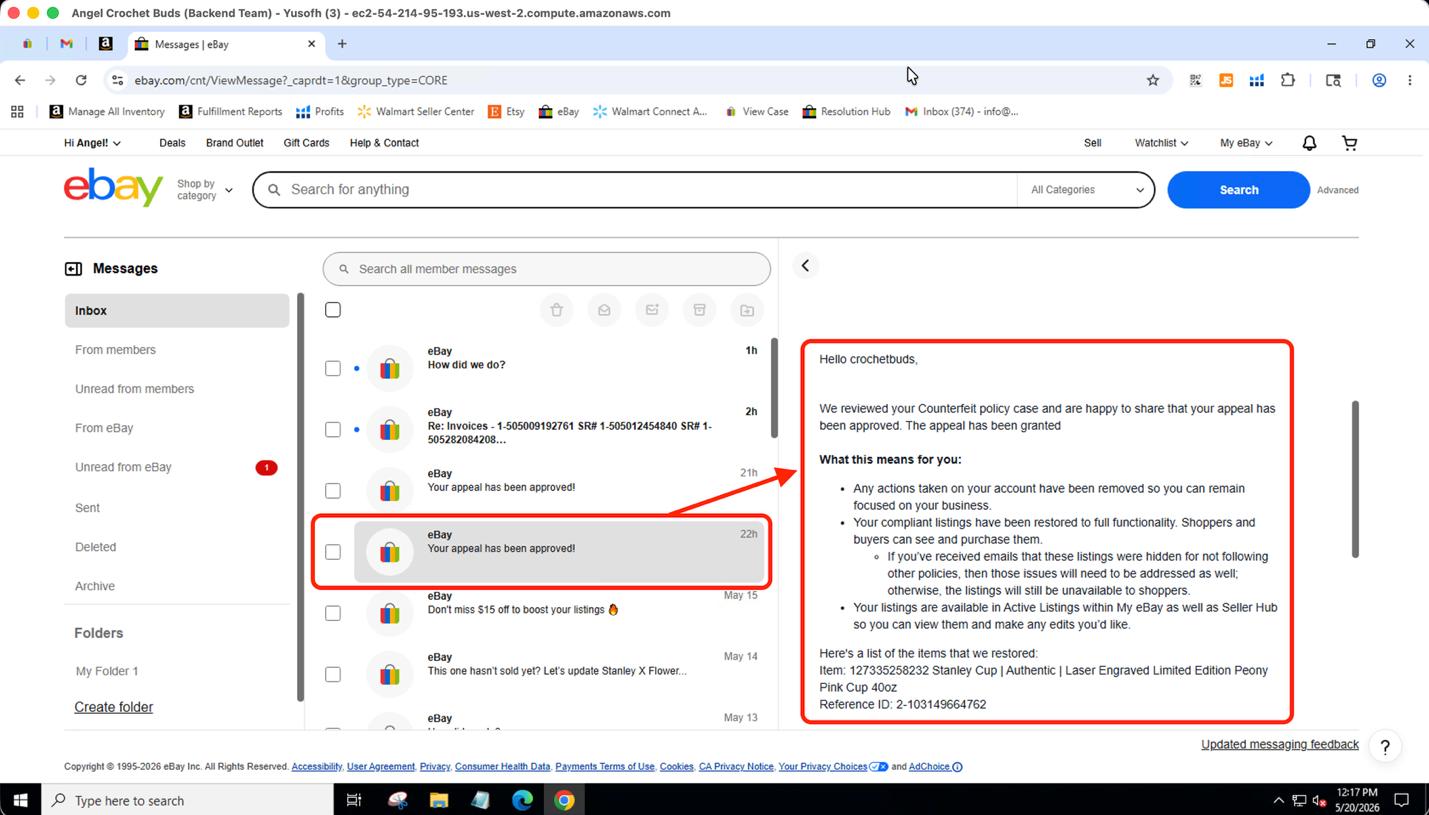Click the message content pane scrollbar
The width and height of the screenshot is (1429, 815).
(1355, 479)
